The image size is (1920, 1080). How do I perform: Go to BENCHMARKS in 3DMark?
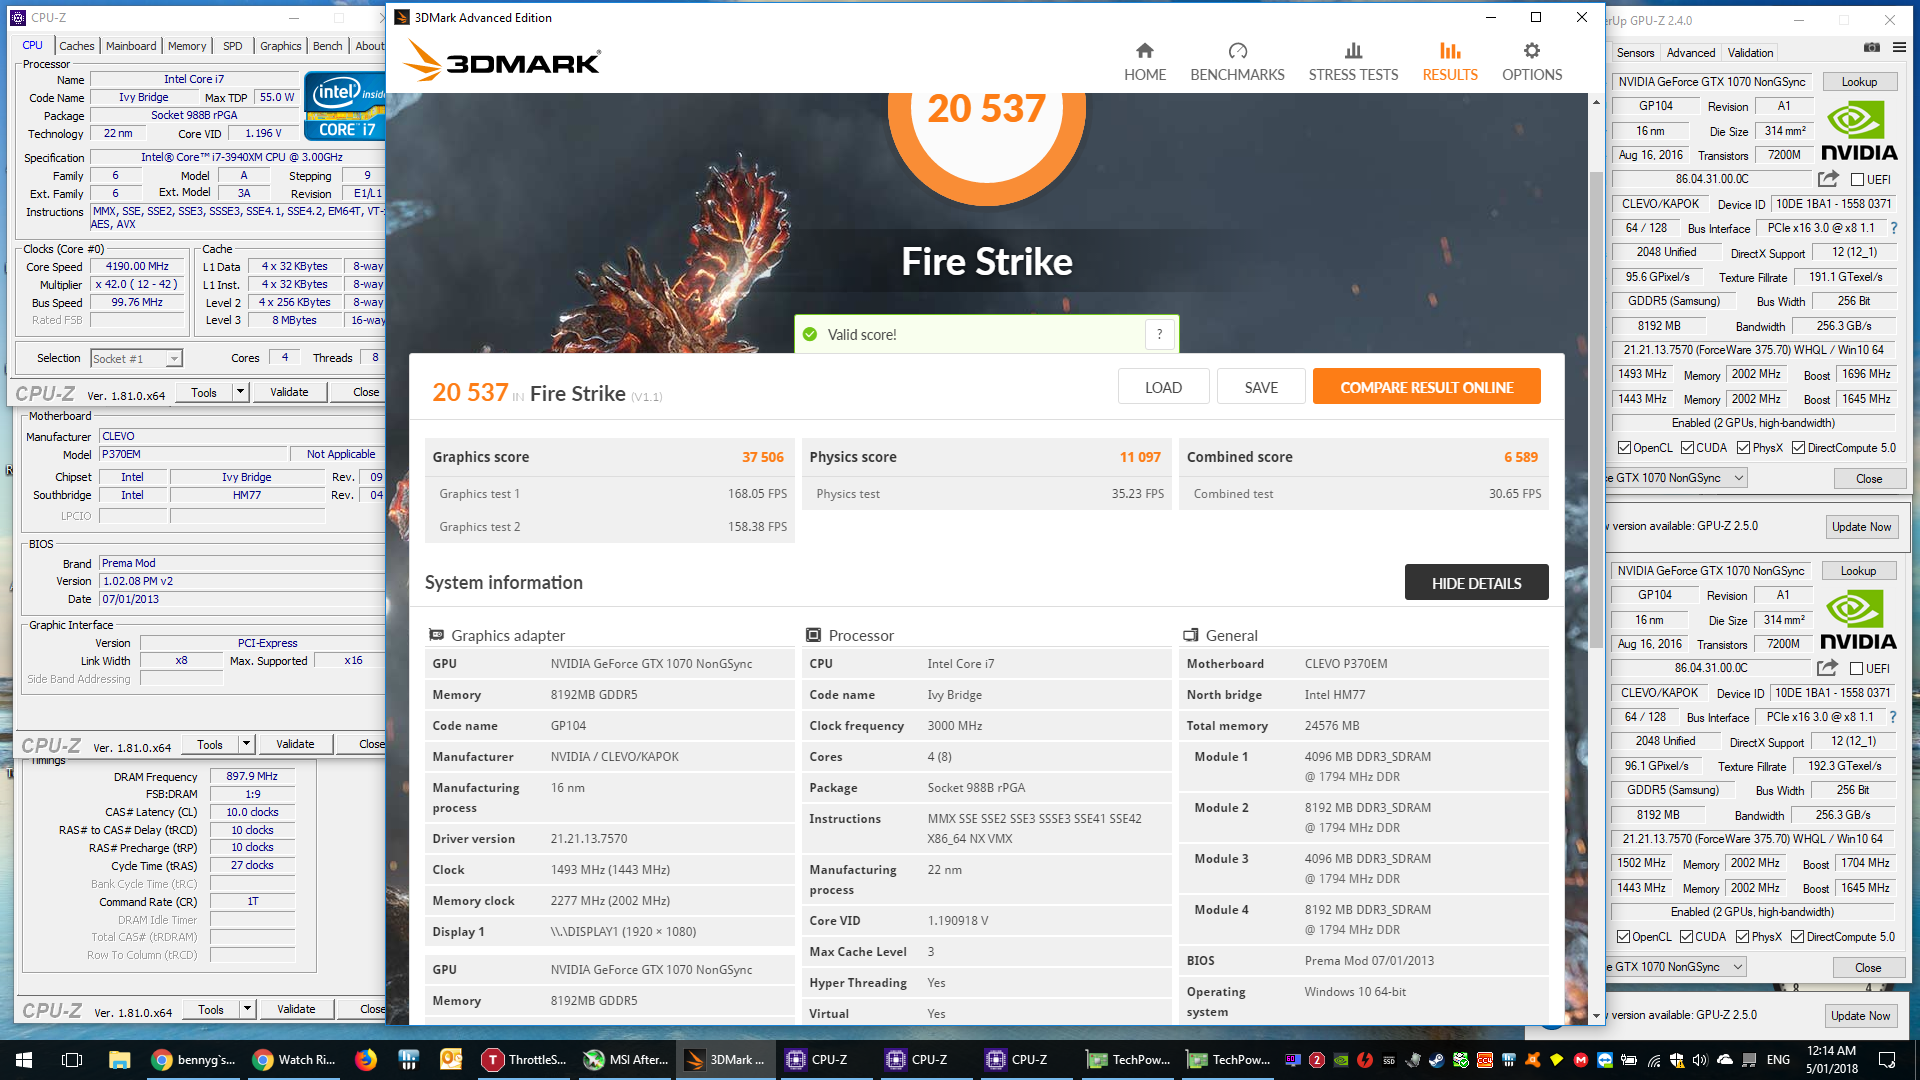coord(1237,62)
